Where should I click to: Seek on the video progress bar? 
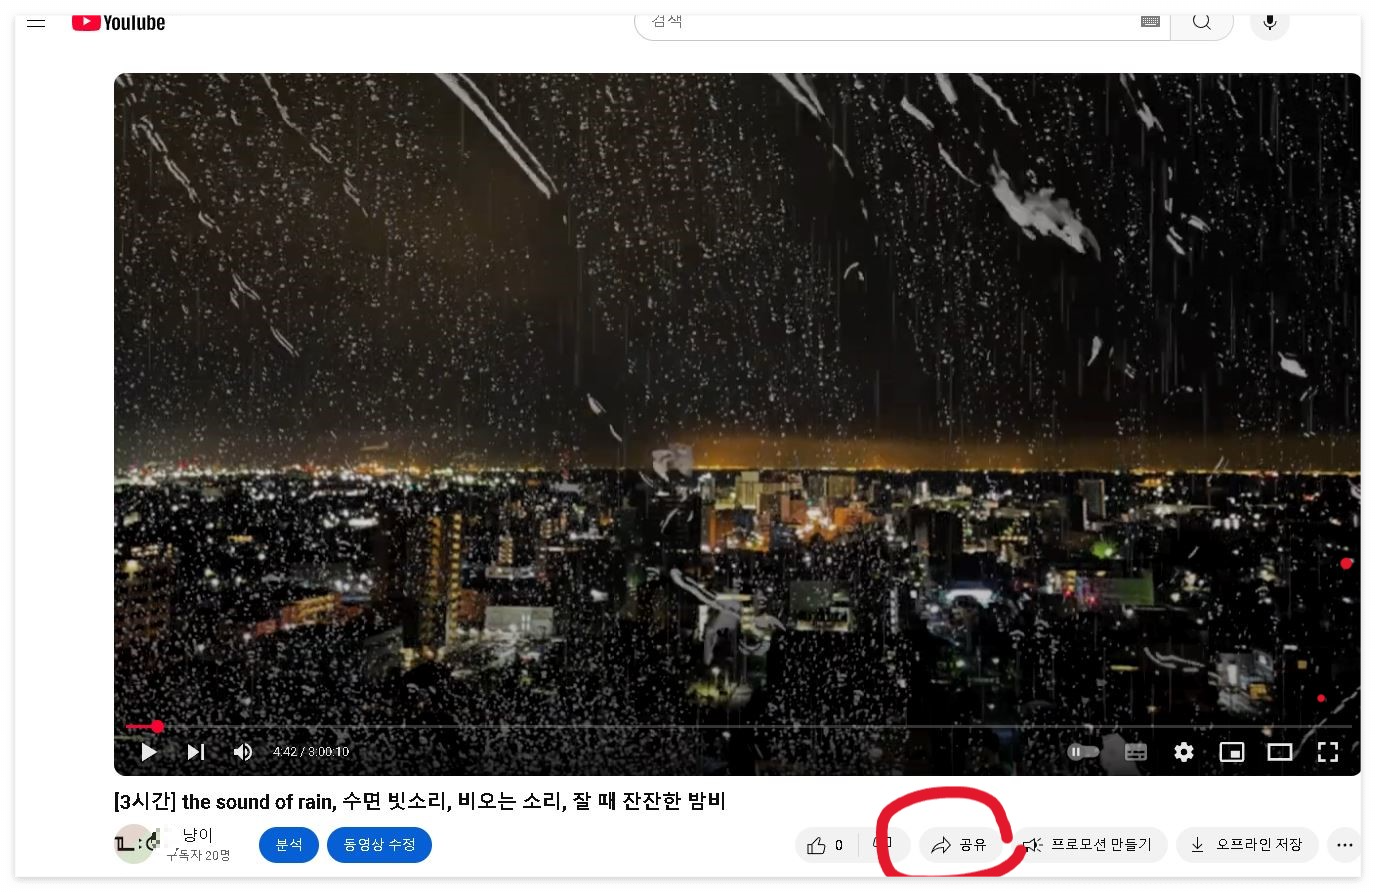pyautogui.click(x=738, y=727)
